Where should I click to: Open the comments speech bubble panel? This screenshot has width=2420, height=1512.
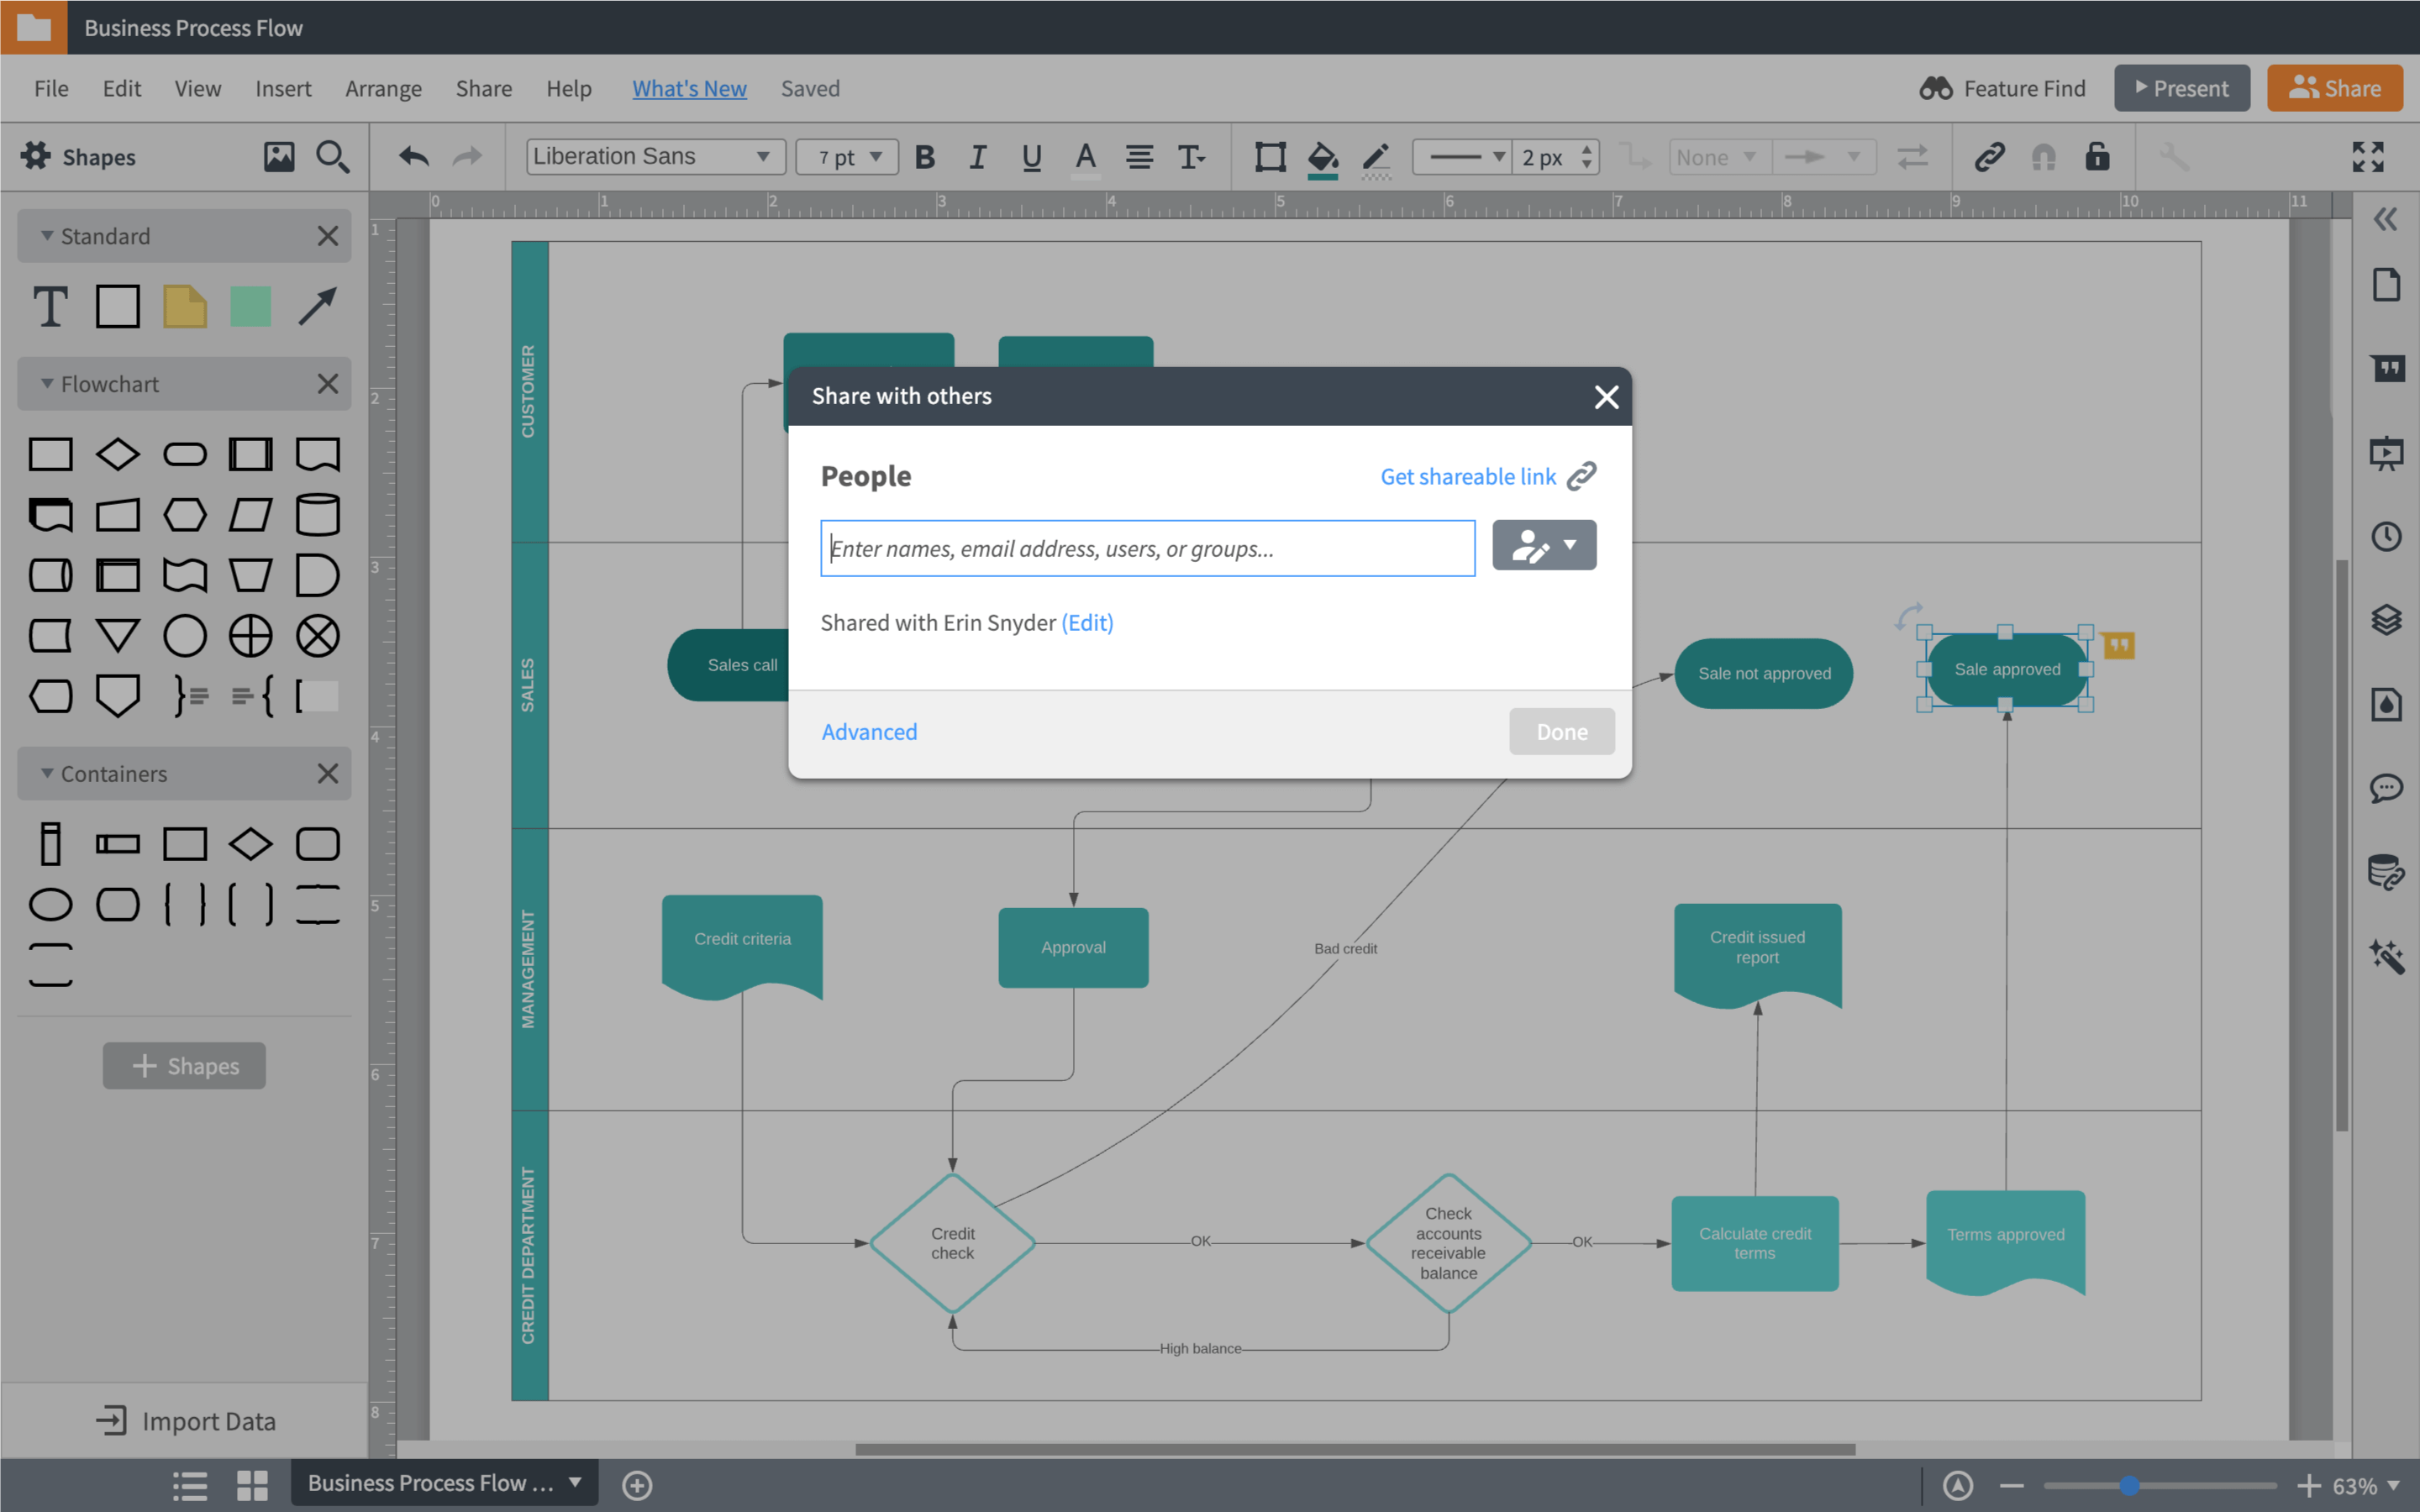pyautogui.click(x=2386, y=788)
